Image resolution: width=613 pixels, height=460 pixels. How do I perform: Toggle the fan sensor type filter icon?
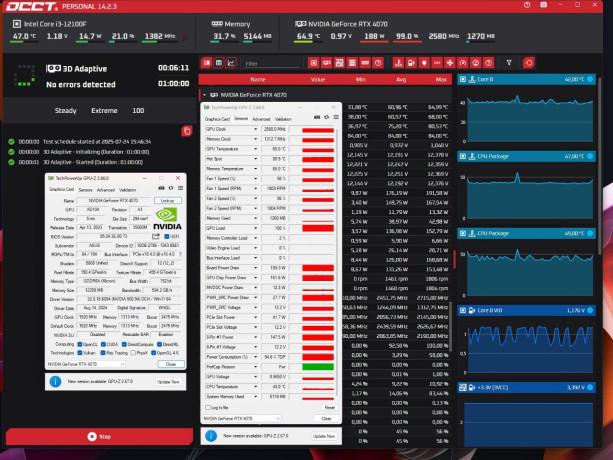450,63
